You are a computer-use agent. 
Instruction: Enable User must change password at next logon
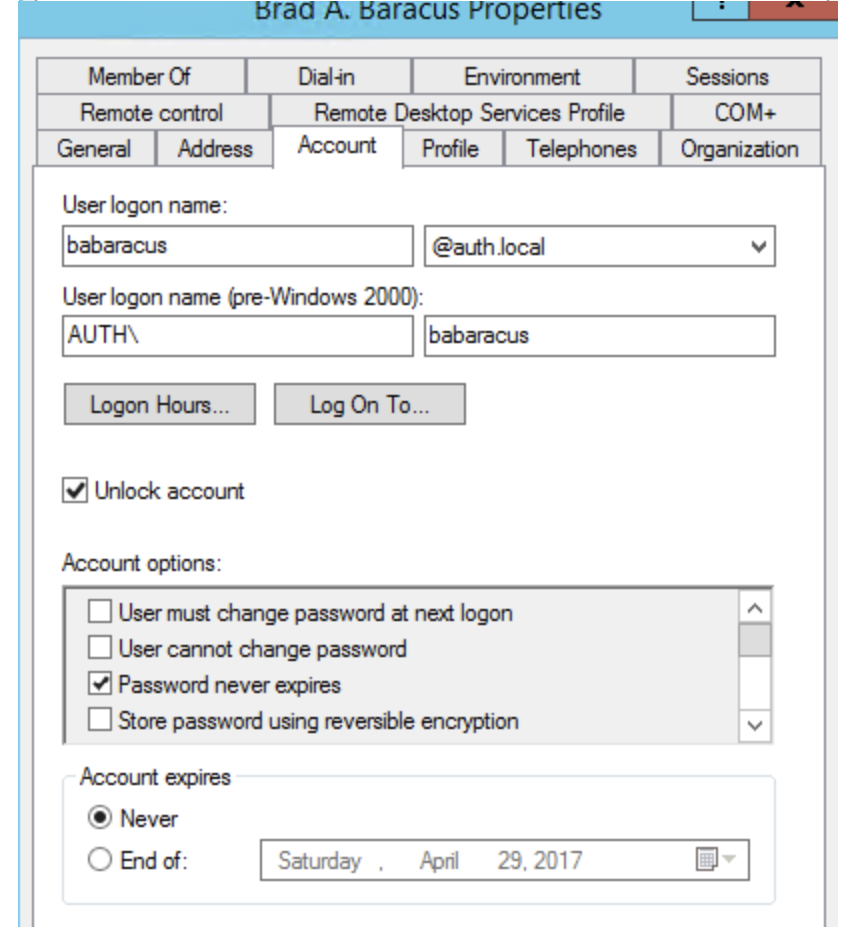pos(100,612)
